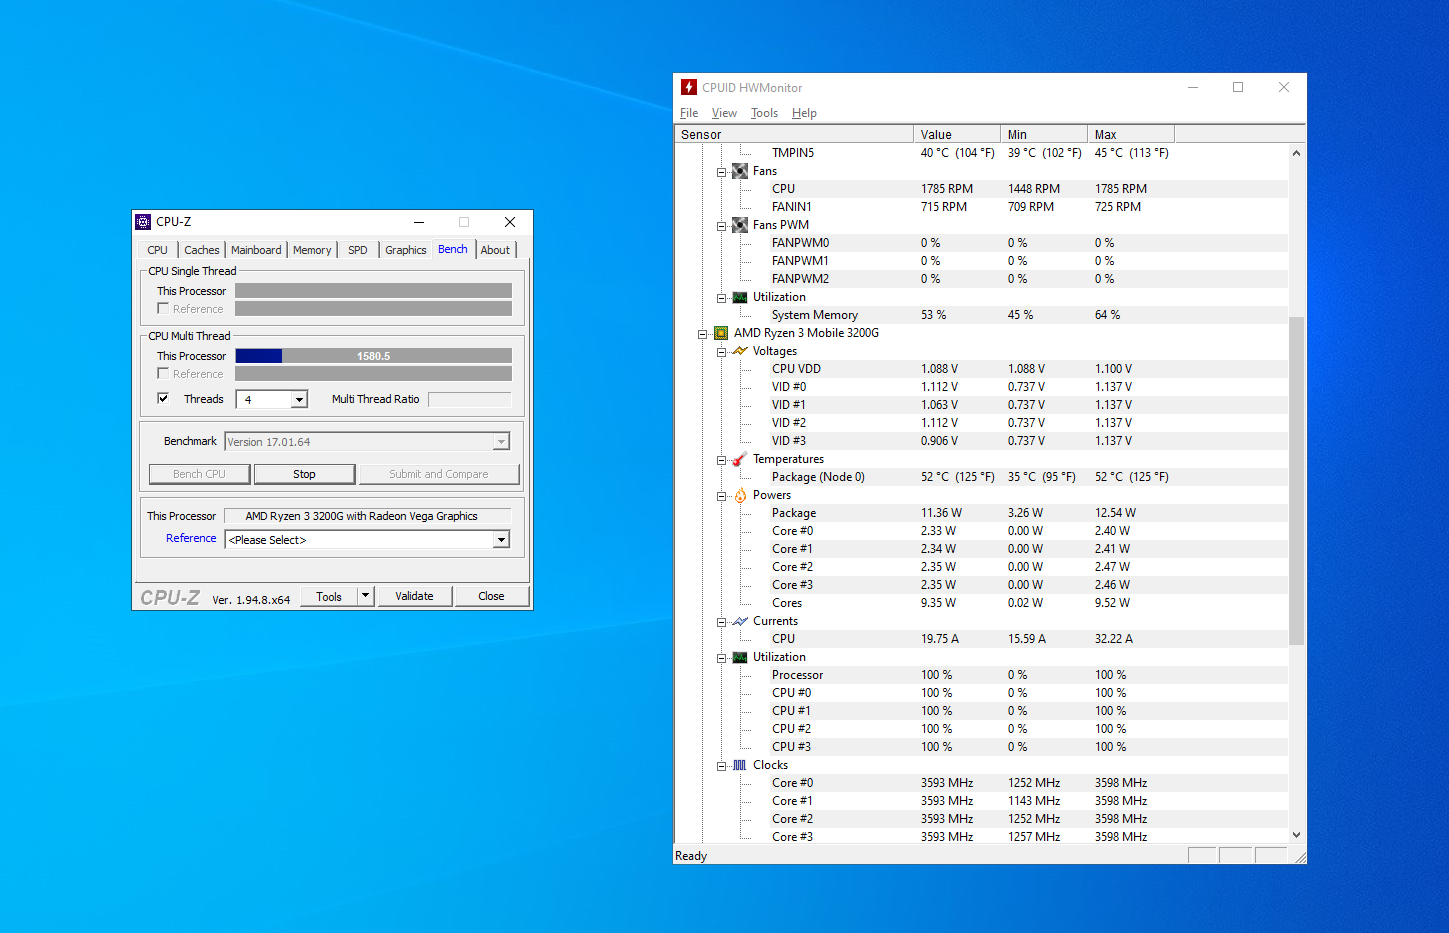Screen dimensions: 1449x933
Task: Click the scroll up arrow in HWMonitor
Action: pyautogui.click(x=1297, y=153)
